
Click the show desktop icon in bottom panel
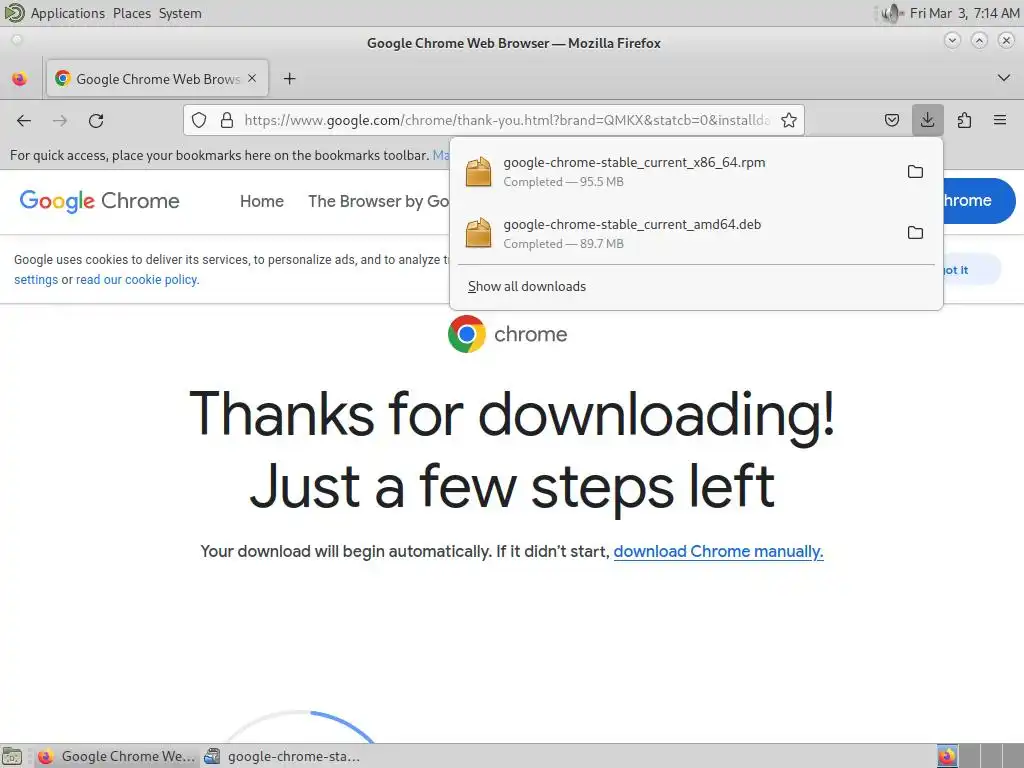coord(12,756)
